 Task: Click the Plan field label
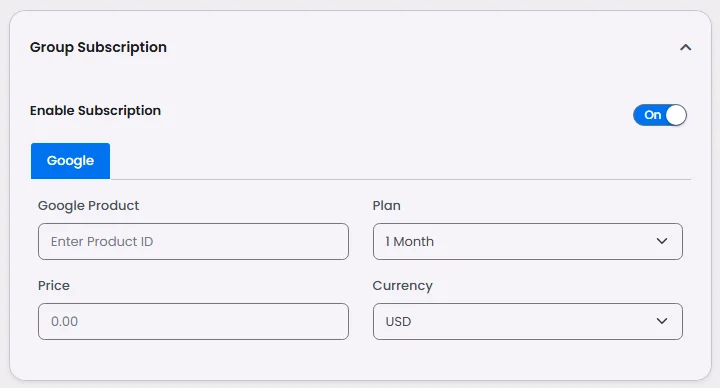coord(387,205)
